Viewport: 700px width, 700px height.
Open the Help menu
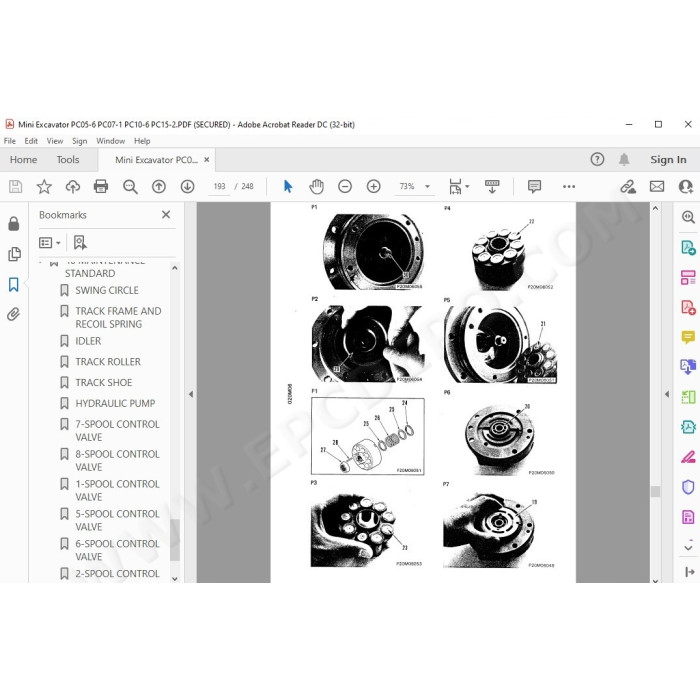[x=142, y=141]
